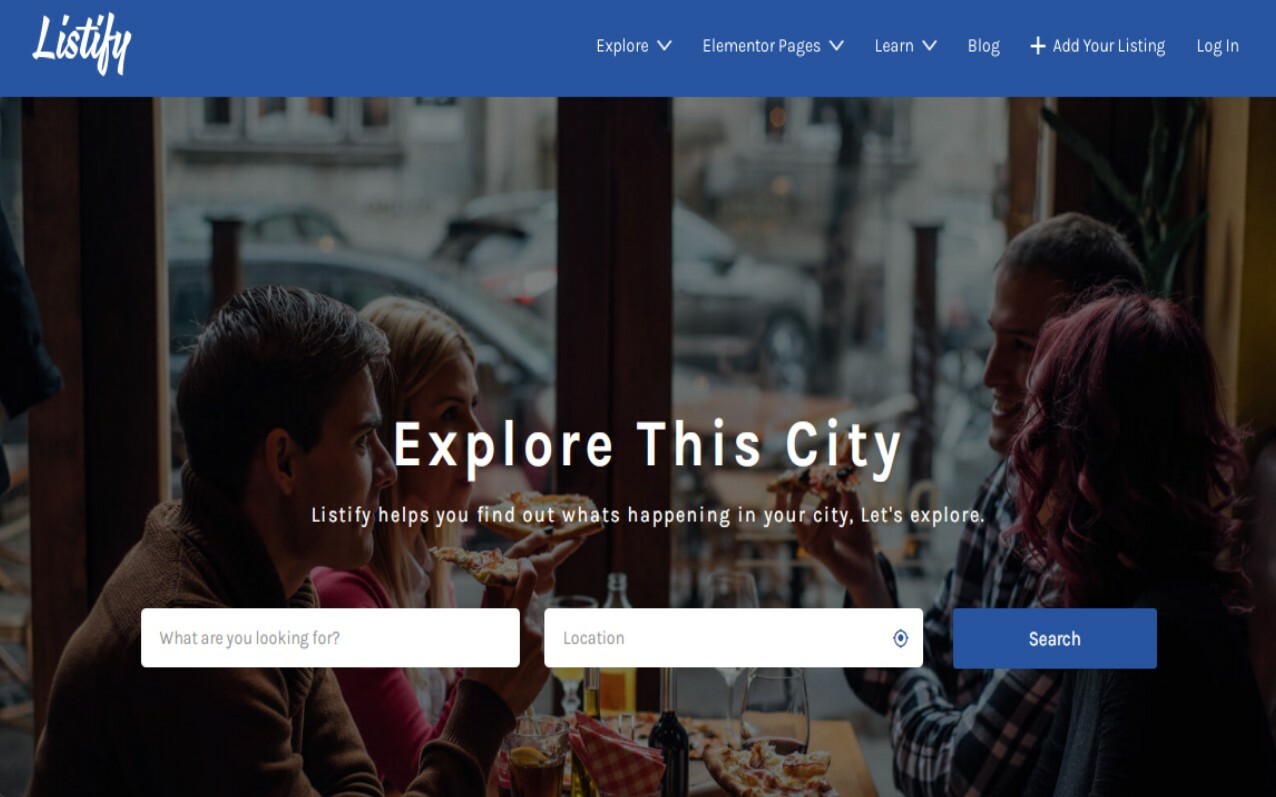The image size is (1276, 797).
Task: Click the 'Listify helps you find out' tagline text
Action: [648, 516]
